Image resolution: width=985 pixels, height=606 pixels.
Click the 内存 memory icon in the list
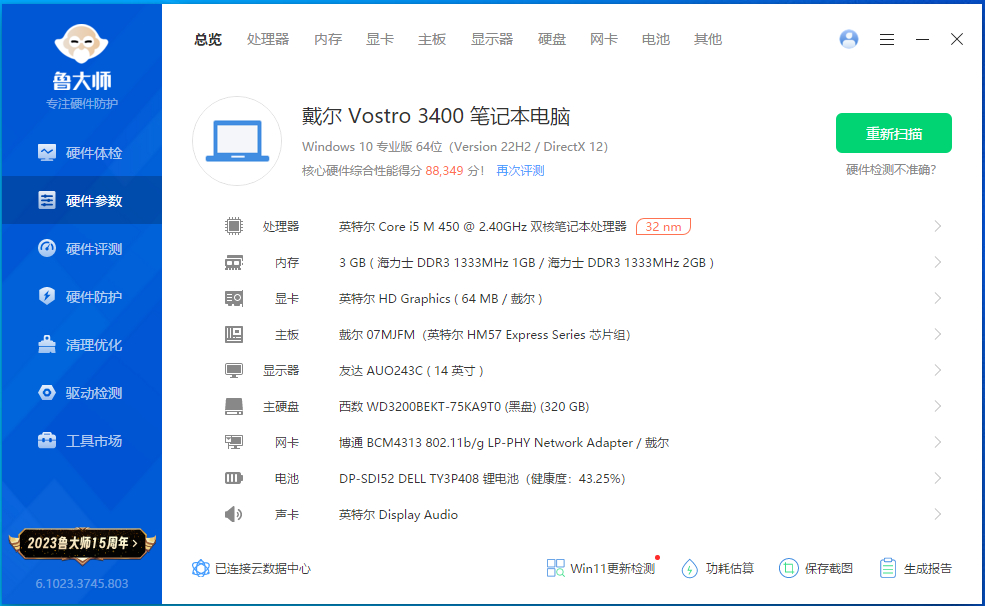coord(234,262)
